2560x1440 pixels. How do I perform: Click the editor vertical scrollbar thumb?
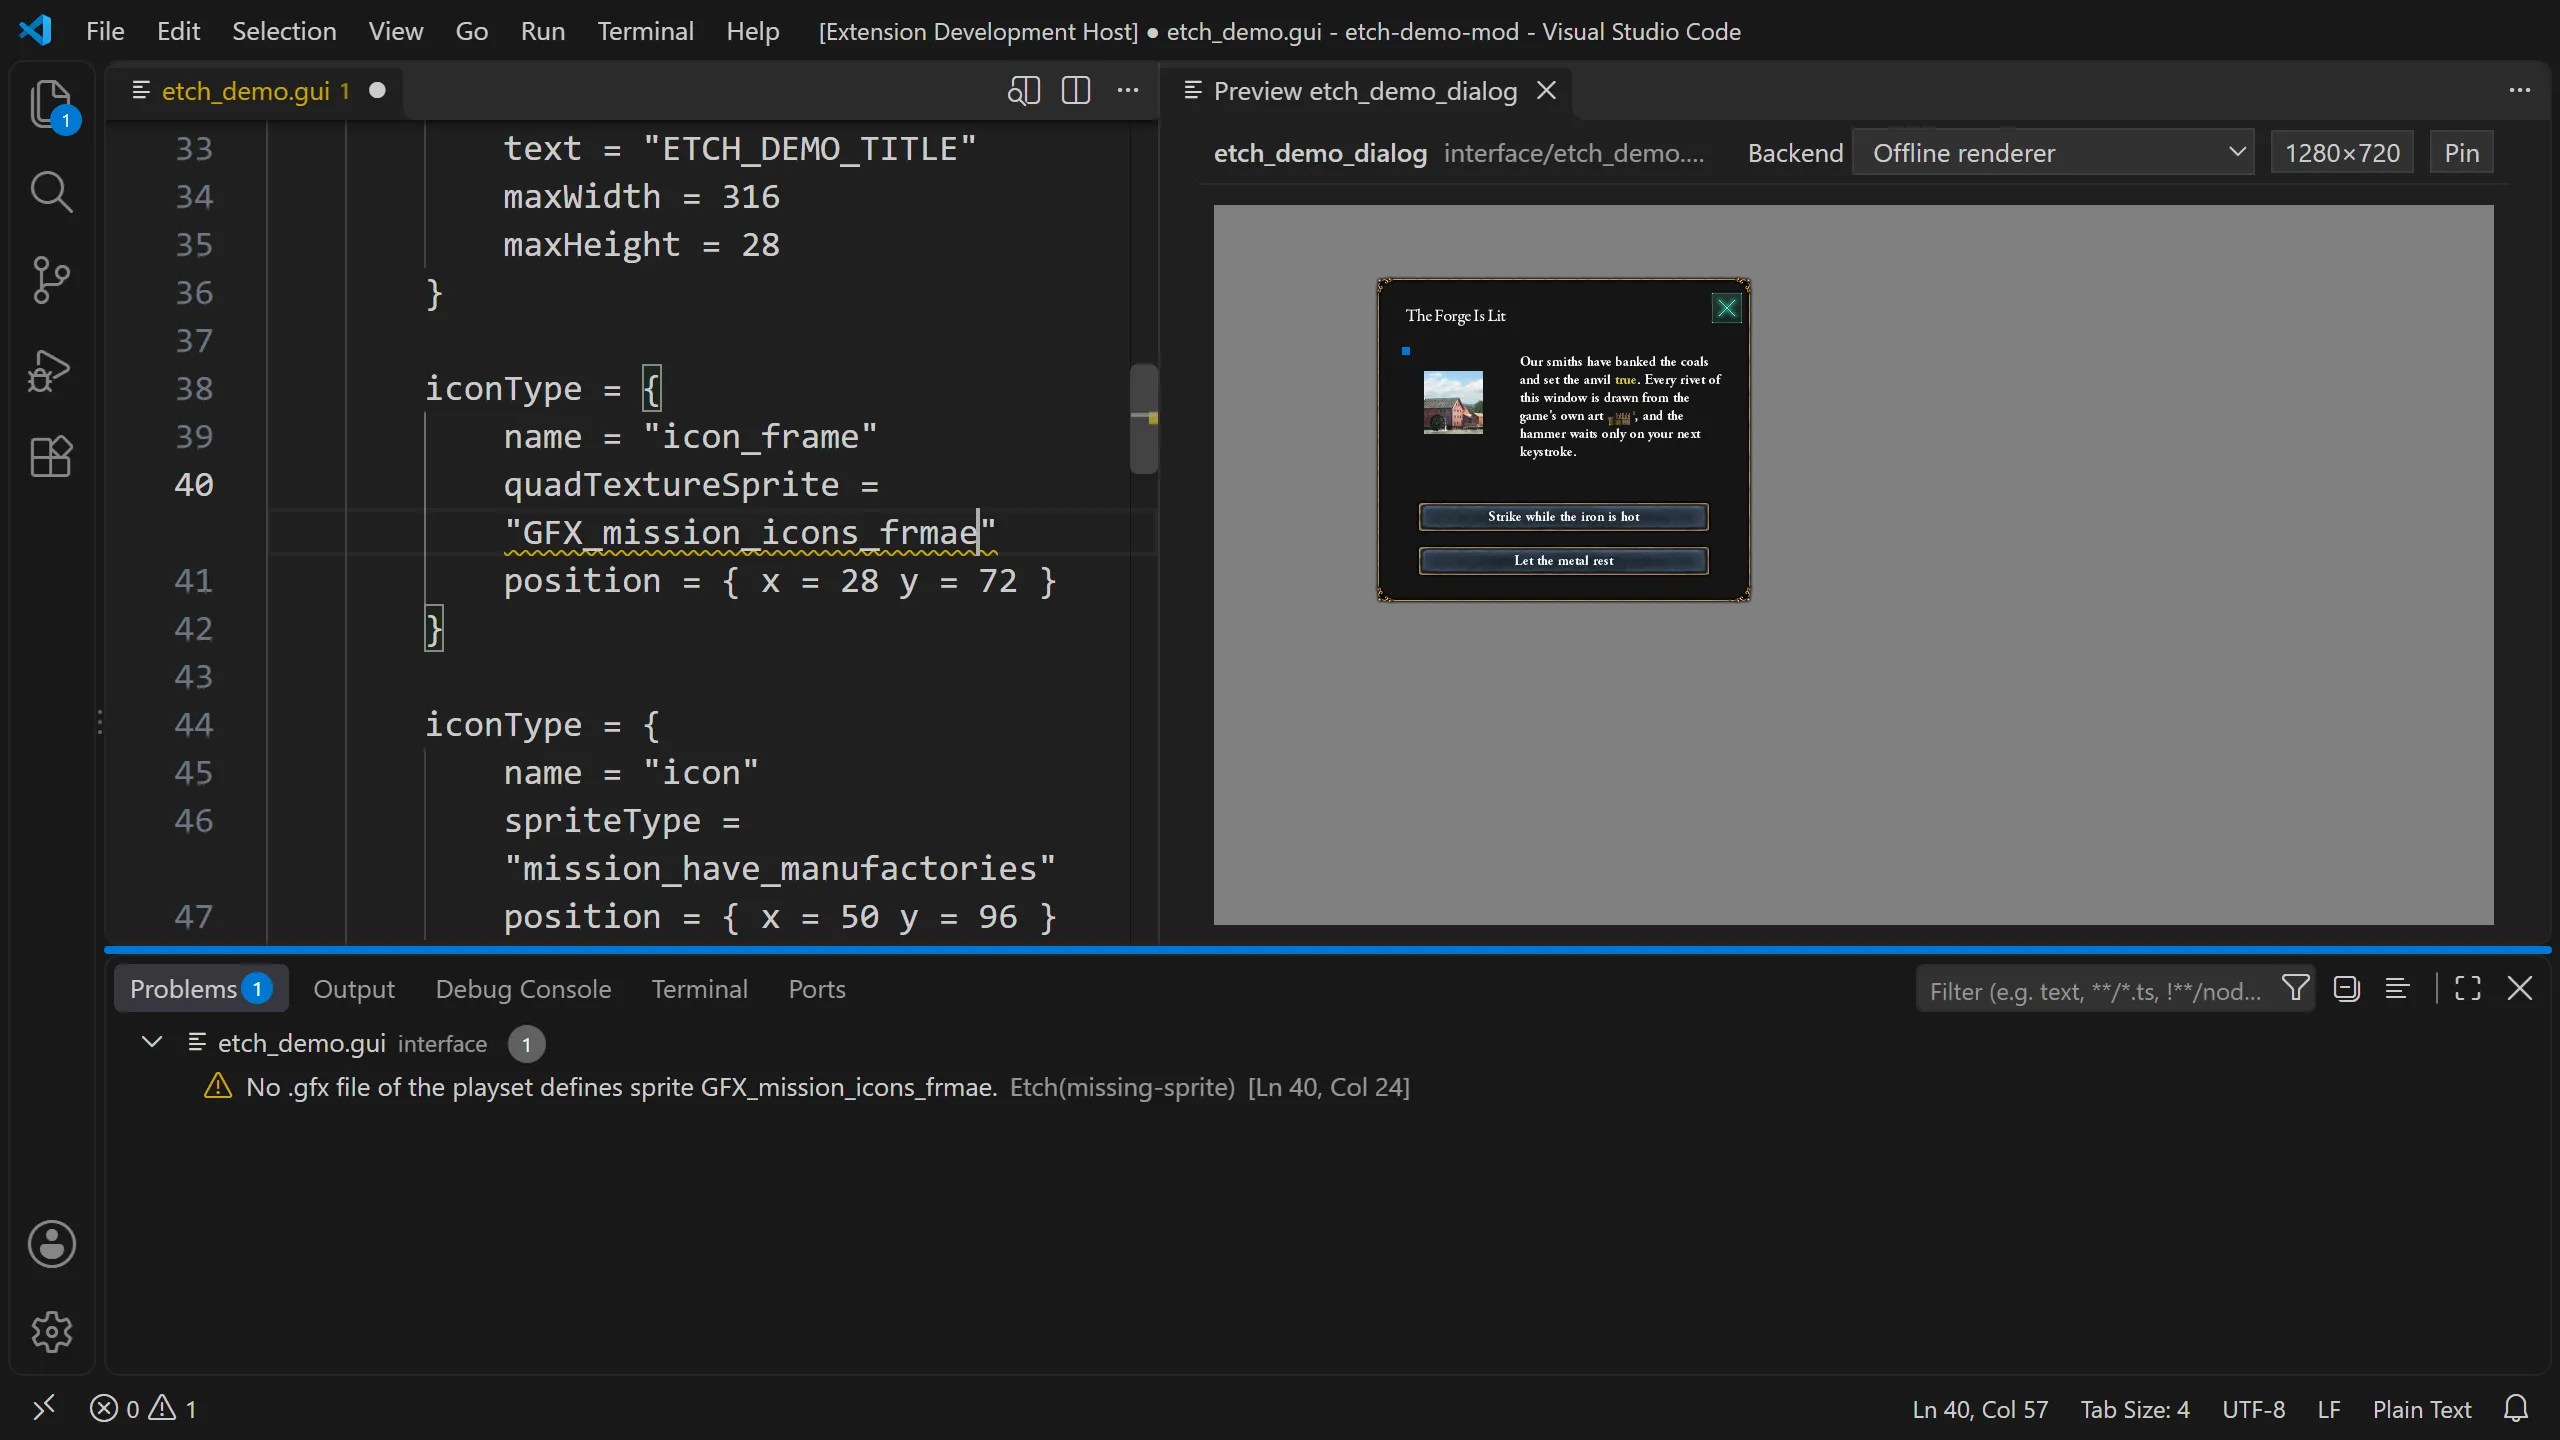1144,418
